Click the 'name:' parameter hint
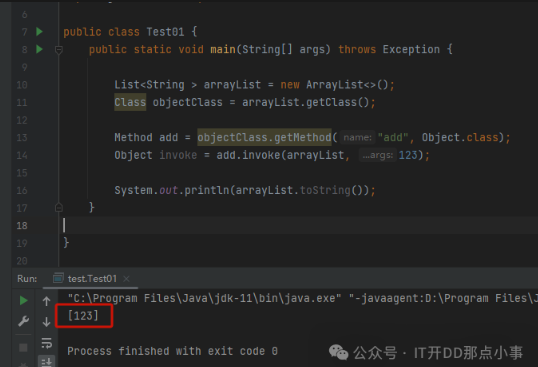This screenshot has width=538, height=367. coord(358,138)
